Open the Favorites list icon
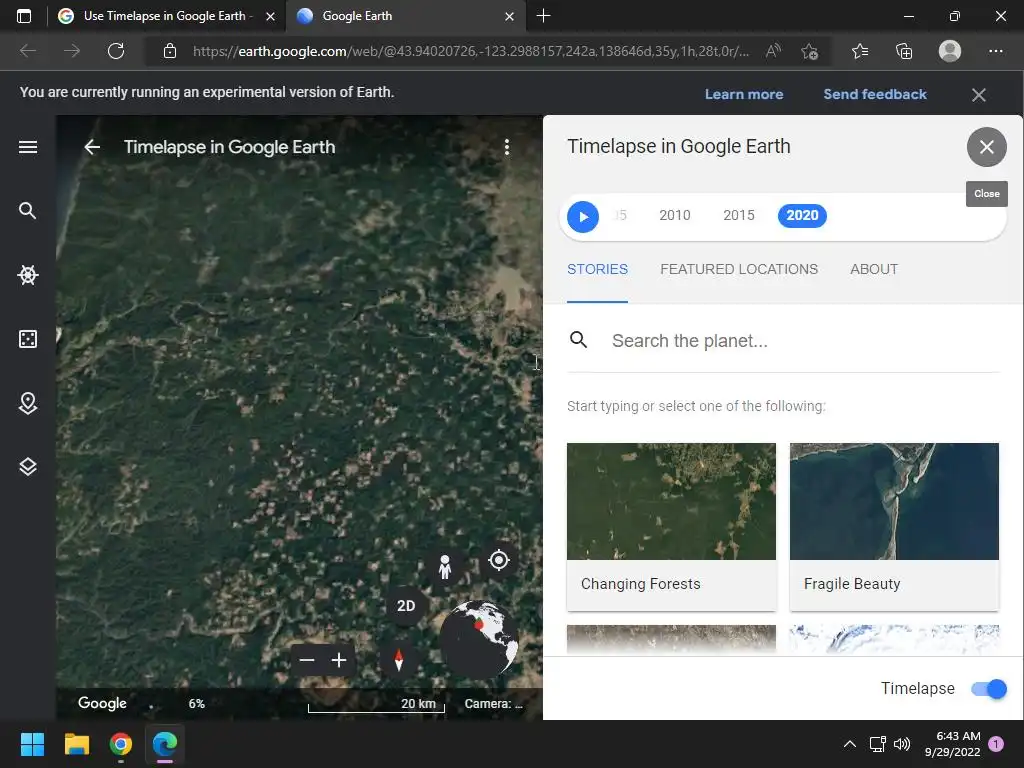The width and height of the screenshot is (1024, 768). [x=859, y=51]
